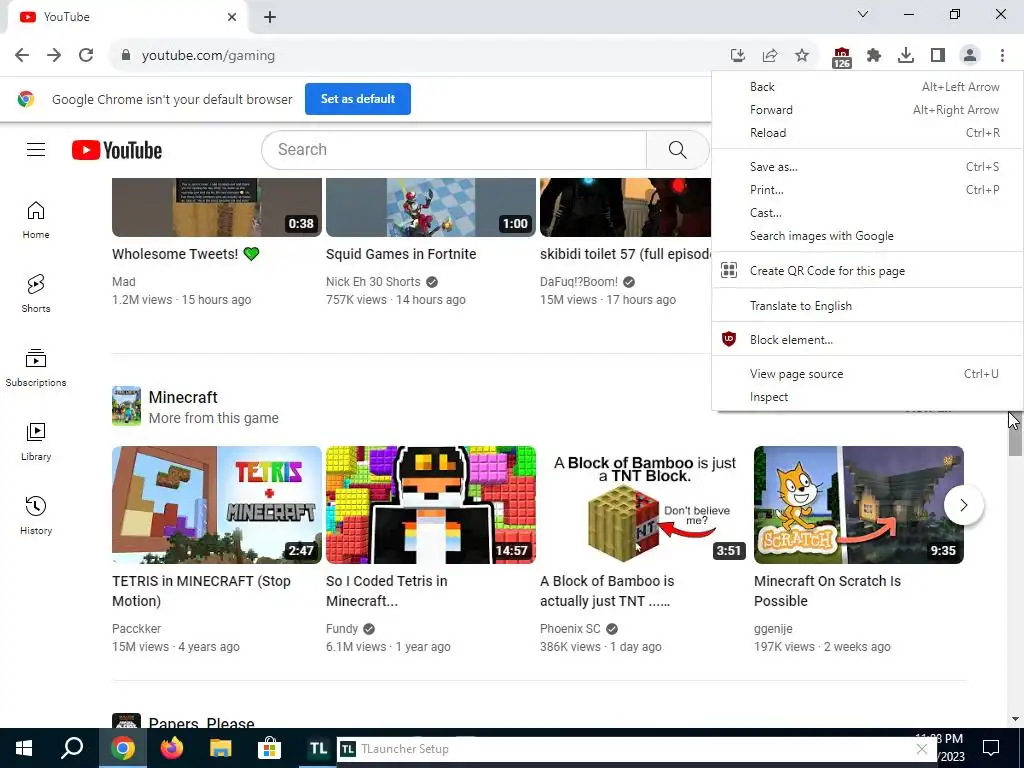The height and width of the screenshot is (768, 1024).
Task: Click the TLauncher taskbar icon
Action: 318,748
